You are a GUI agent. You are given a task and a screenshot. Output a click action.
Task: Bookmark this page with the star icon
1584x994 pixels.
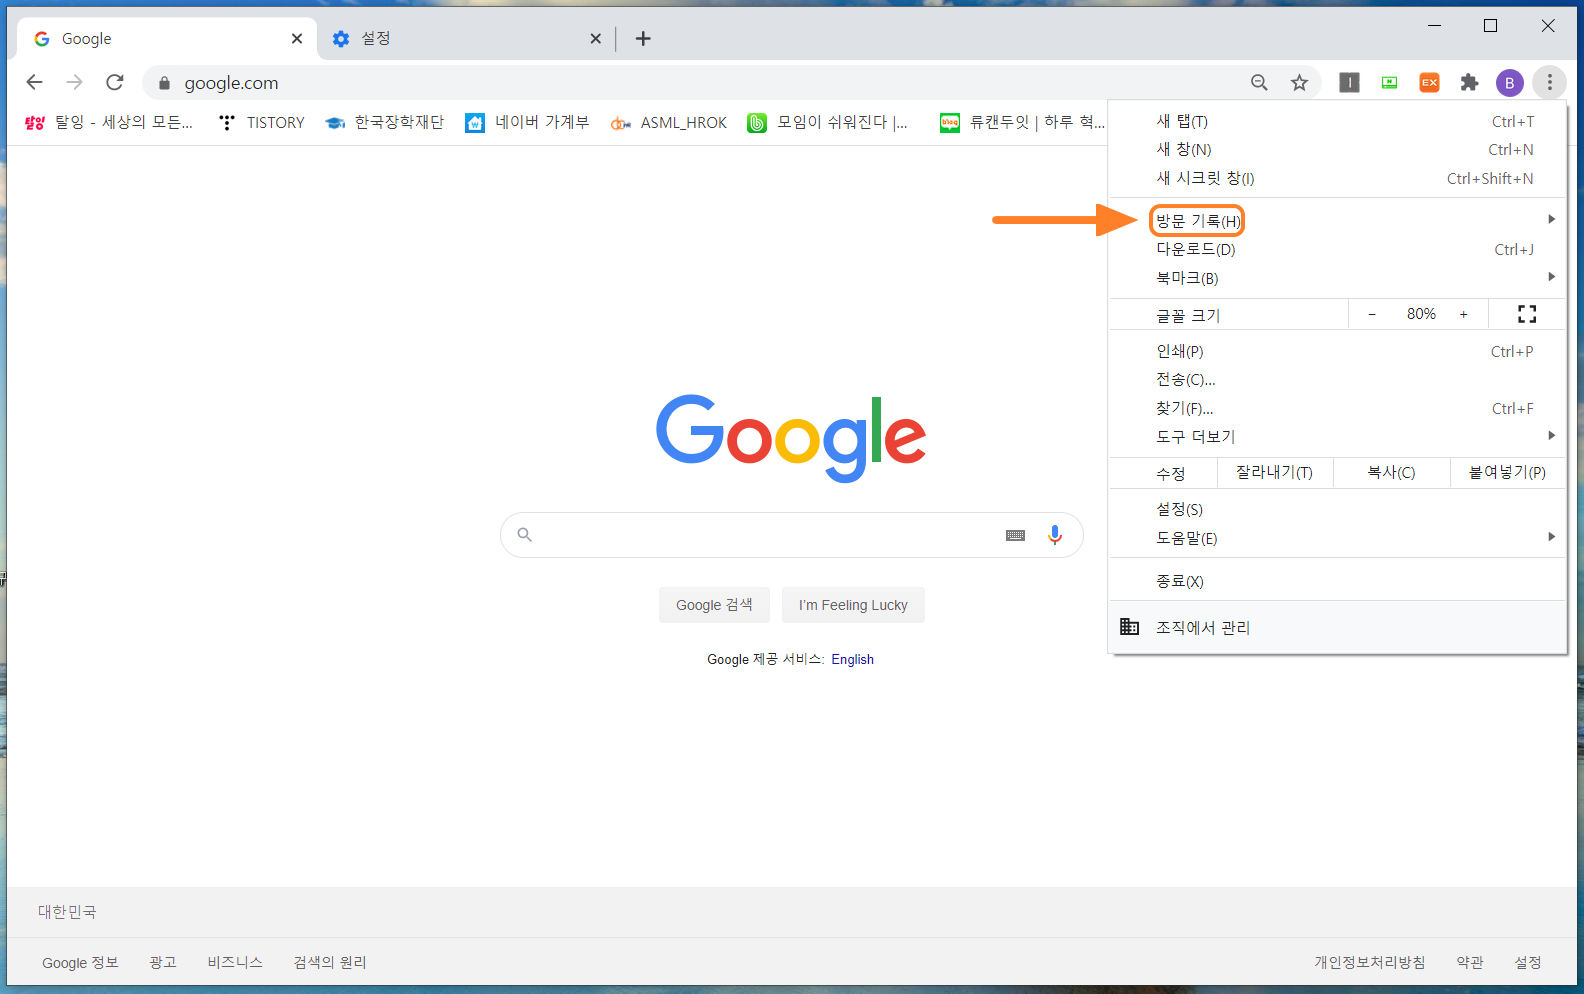[x=1299, y=82]
